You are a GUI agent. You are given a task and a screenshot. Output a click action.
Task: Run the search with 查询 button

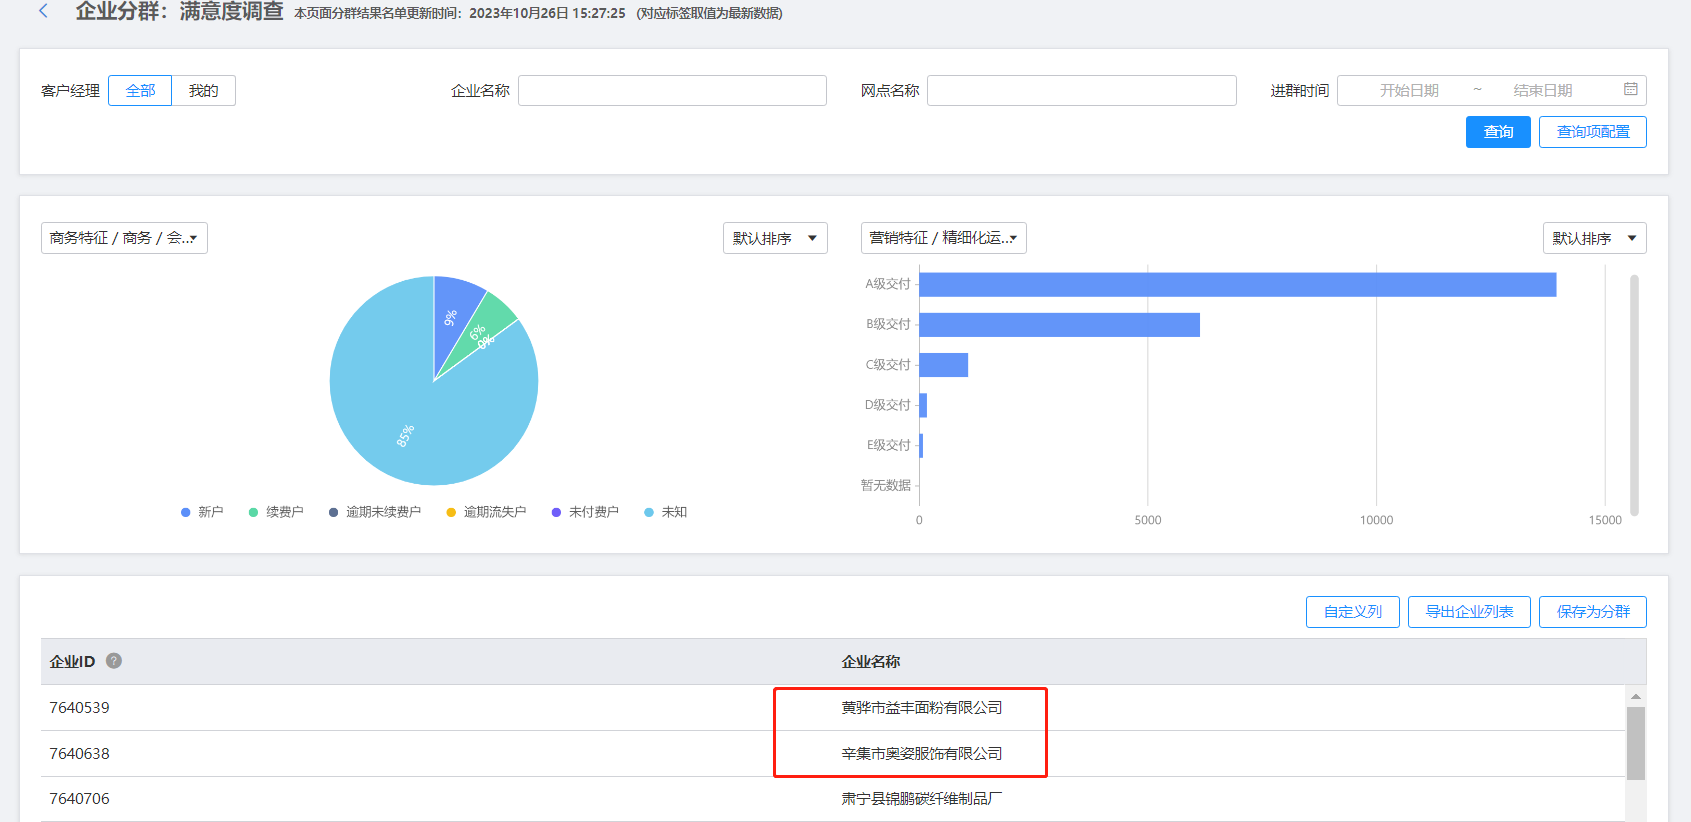tap(1498, 132)
